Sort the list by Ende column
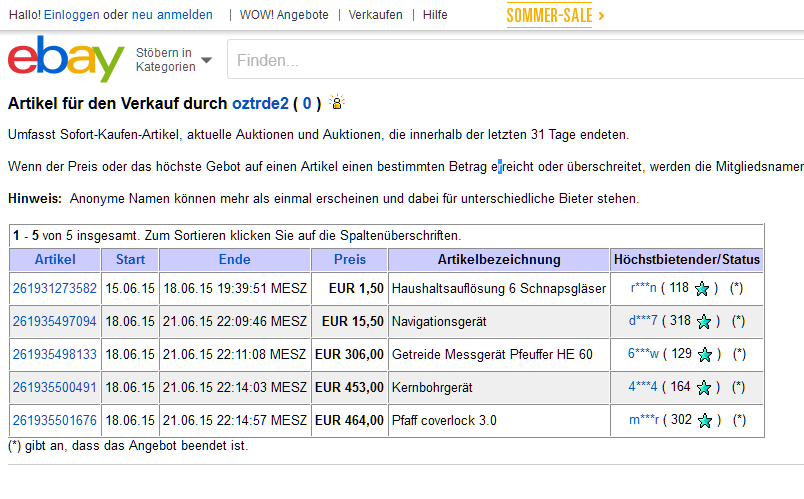The image size is (804, 499). [234, 260]
